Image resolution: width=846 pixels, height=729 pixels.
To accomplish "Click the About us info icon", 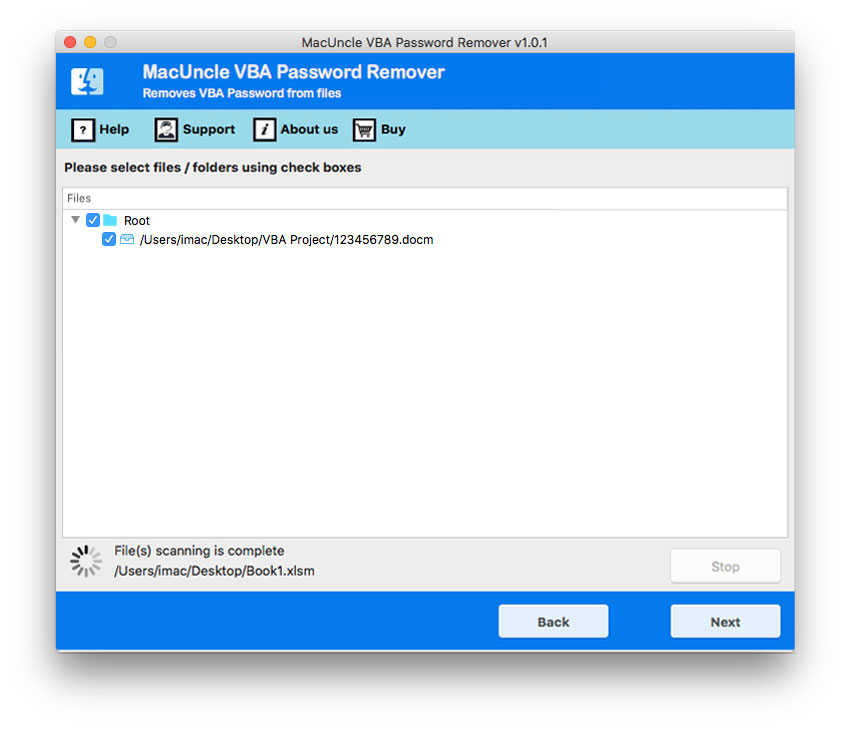I will click(x=265, y=130).
